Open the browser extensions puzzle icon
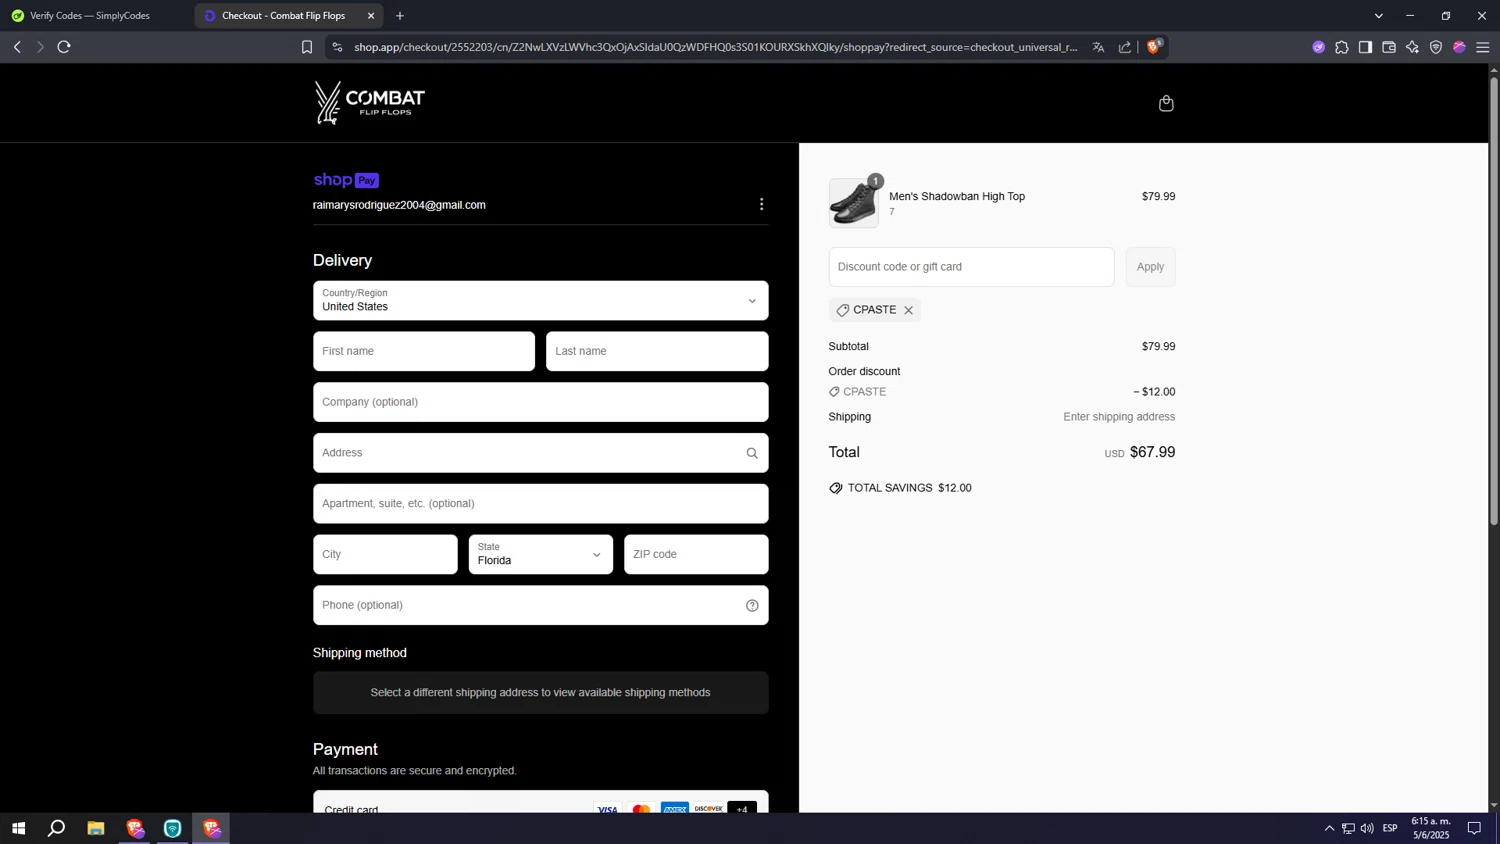Image resolution: width=1500 pixels, height=844 pixels. (1342, 47)
